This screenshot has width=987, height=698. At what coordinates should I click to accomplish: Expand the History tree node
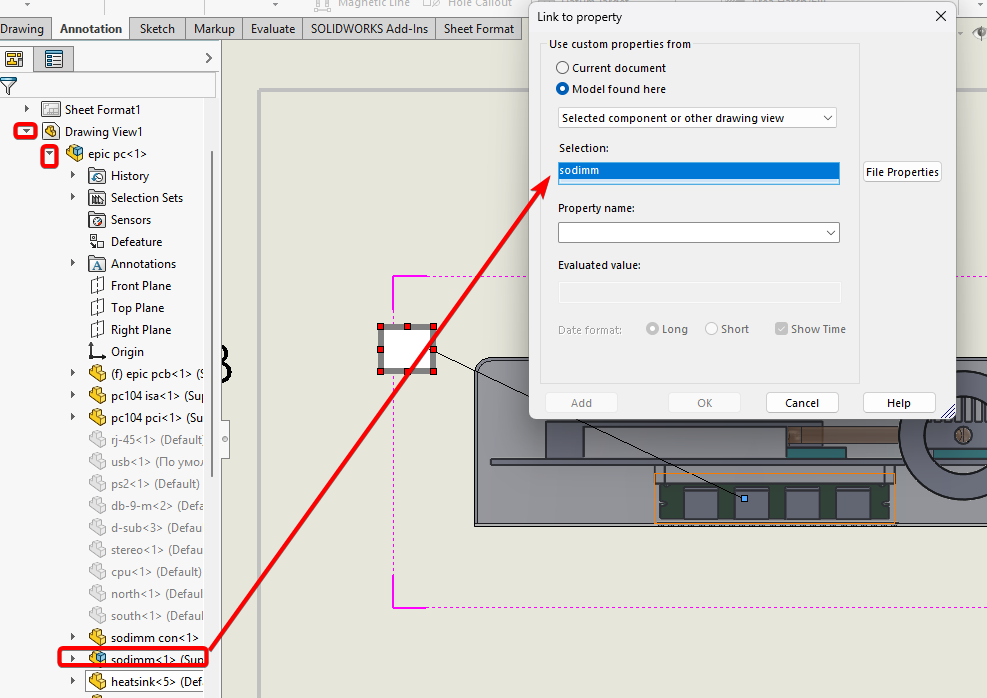(x=73, y=175)
